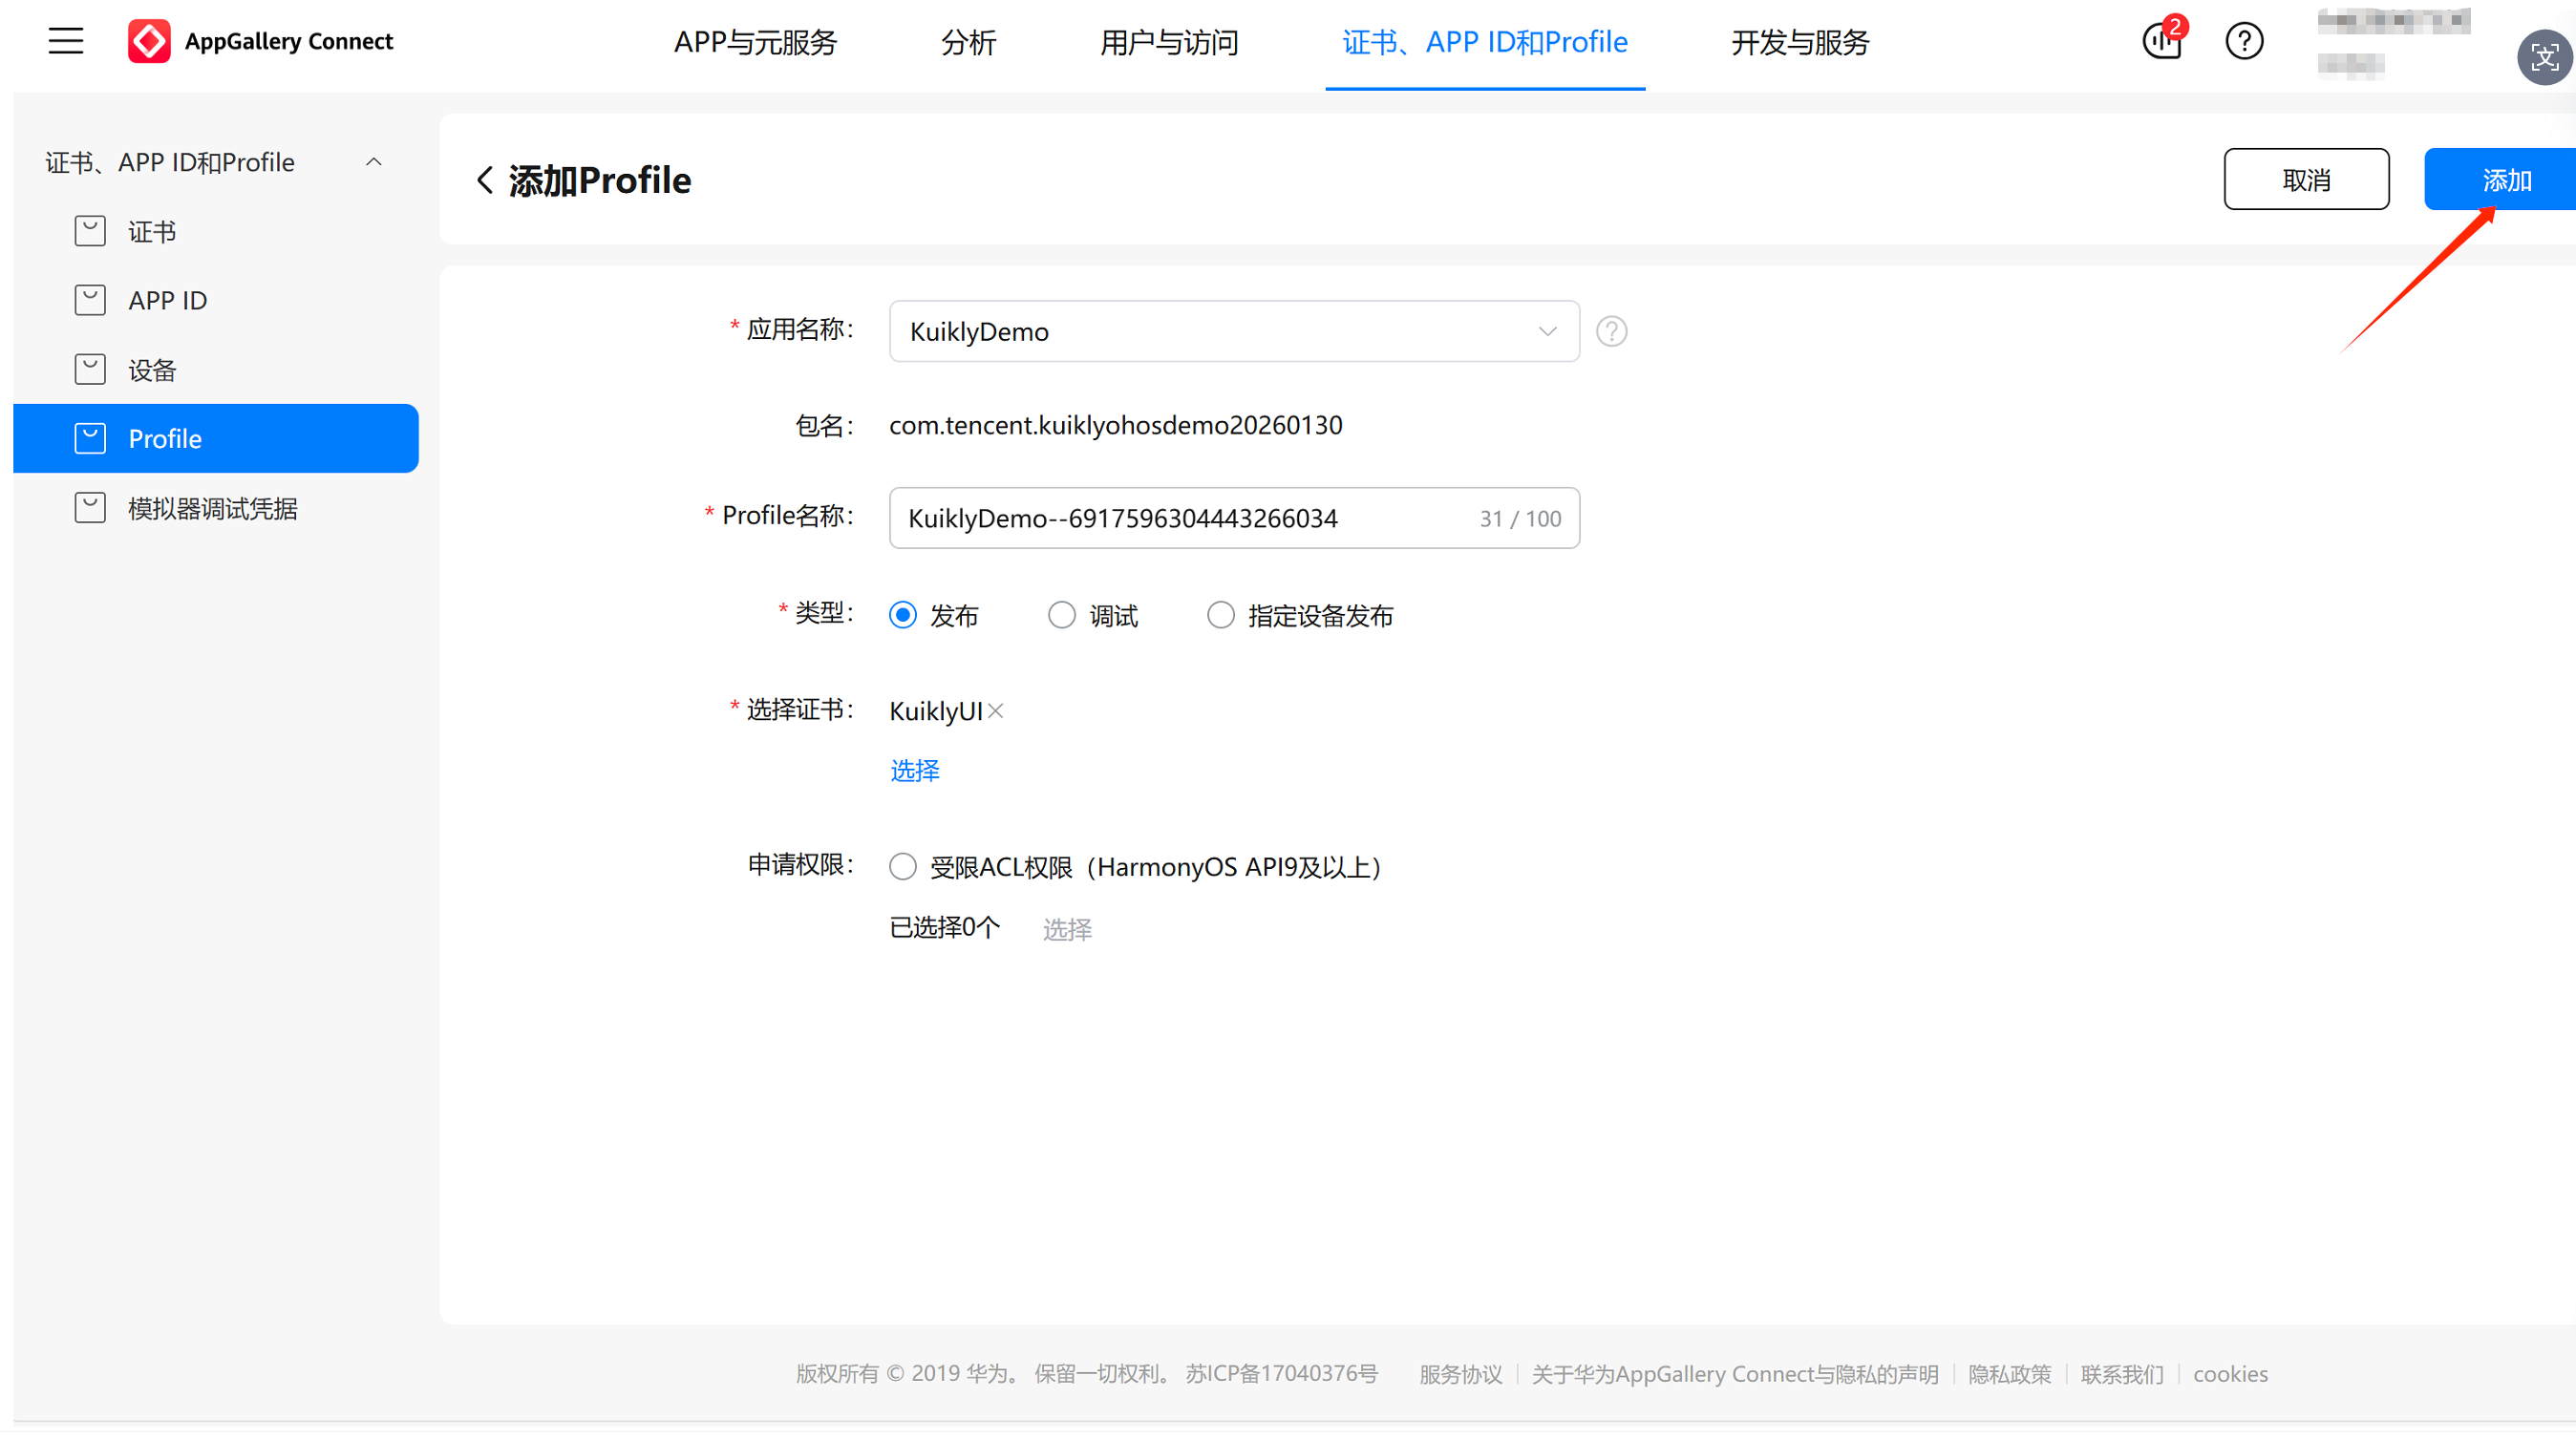The width and height of the screenshot is (2576, 1440).
Task: Click the blue 添加 button
Action: pos(2505,180)
